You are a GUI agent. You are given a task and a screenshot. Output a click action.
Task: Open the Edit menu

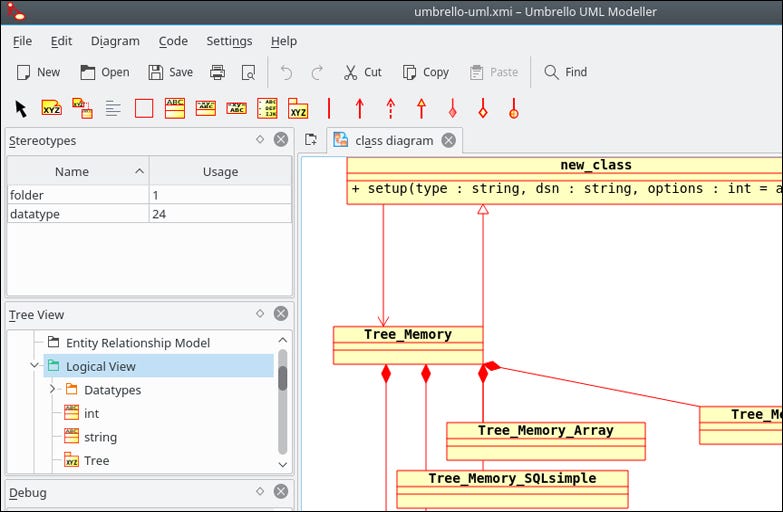click(61, 41)
